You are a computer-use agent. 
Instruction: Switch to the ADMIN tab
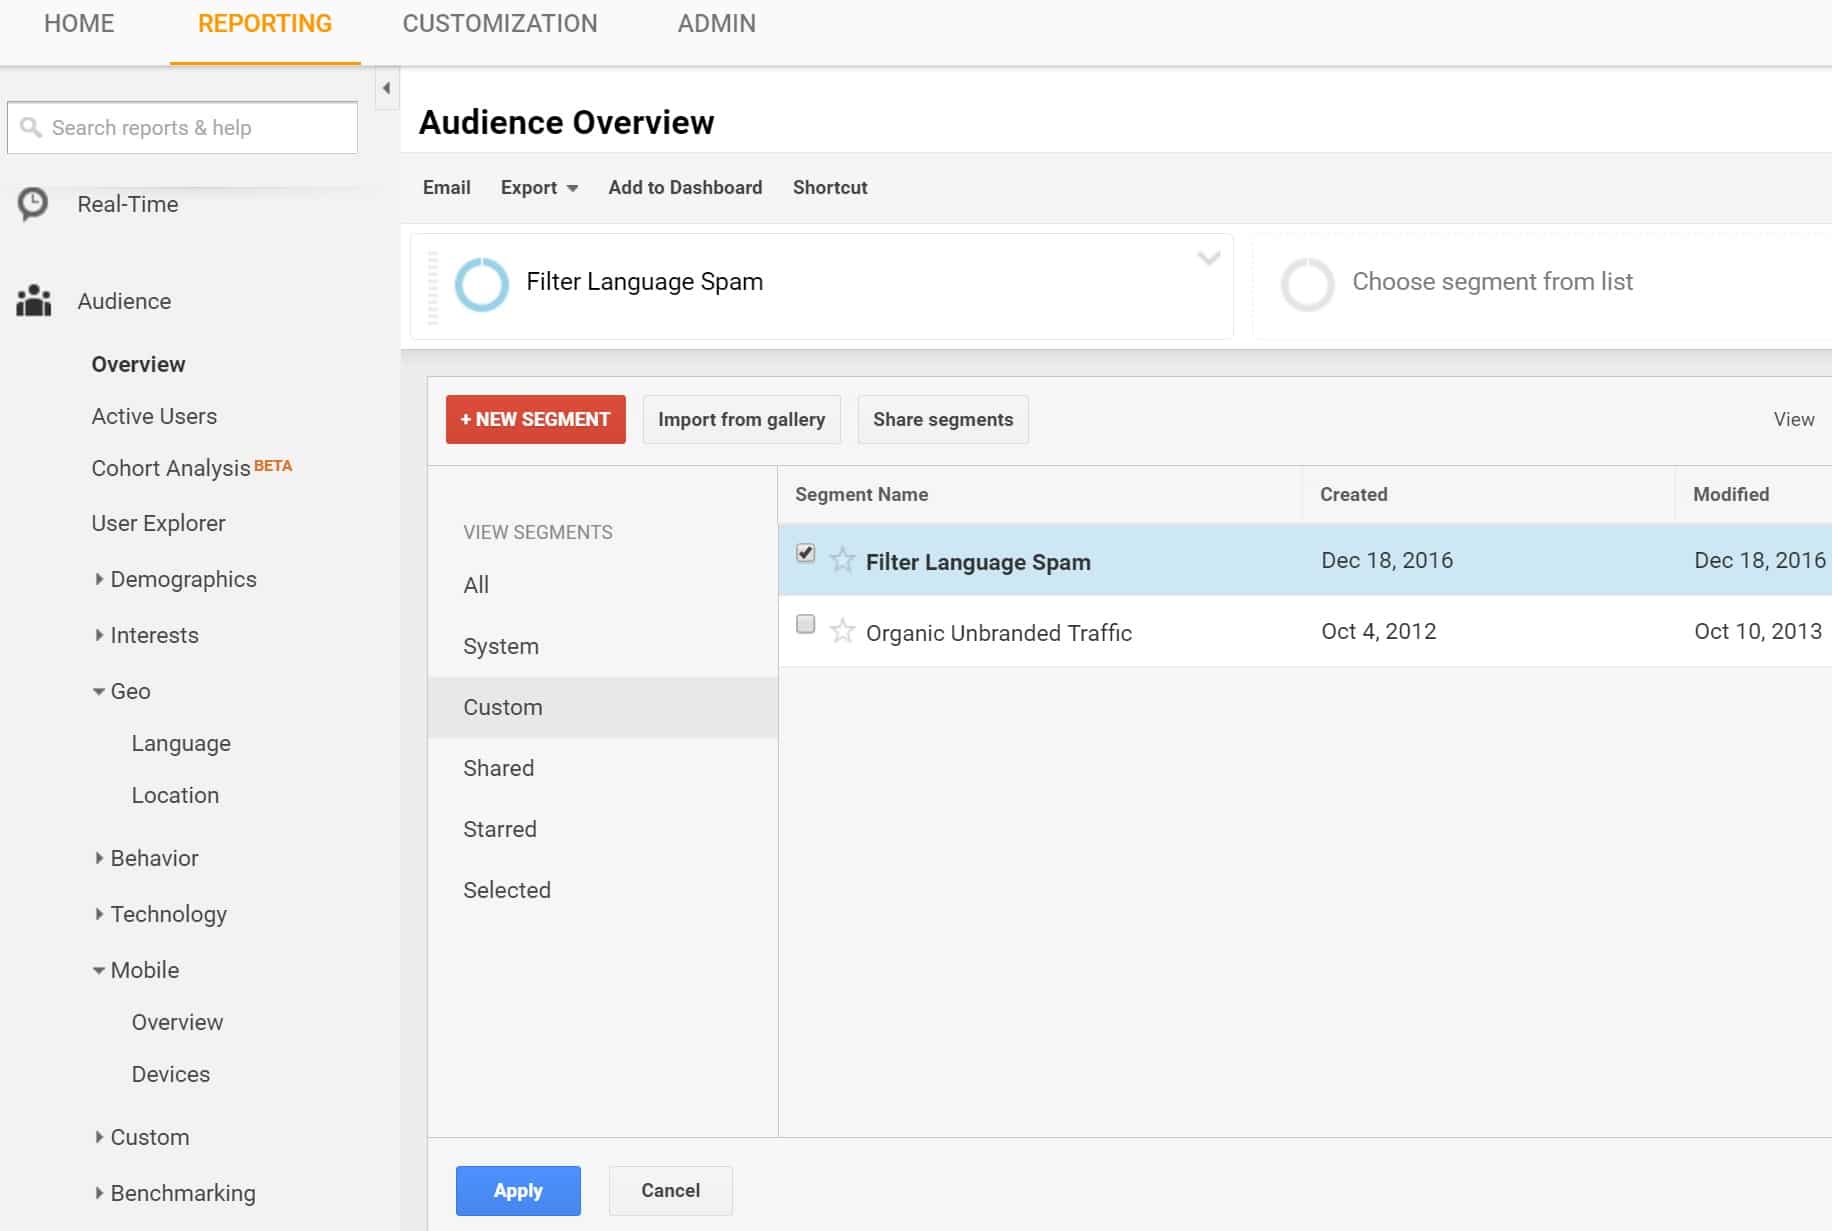click(x=716, y=23)
